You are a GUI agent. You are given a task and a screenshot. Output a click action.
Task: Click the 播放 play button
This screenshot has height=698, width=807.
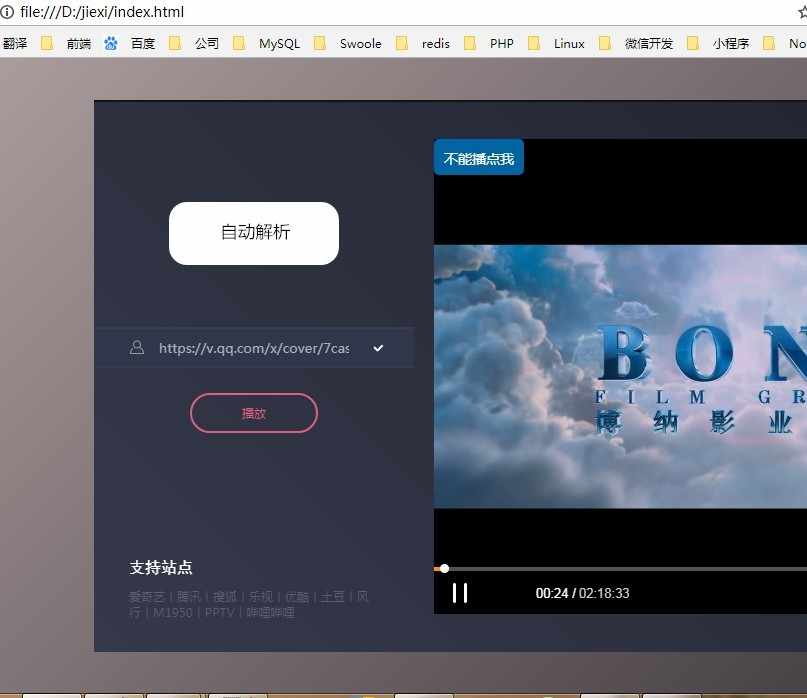254,413
